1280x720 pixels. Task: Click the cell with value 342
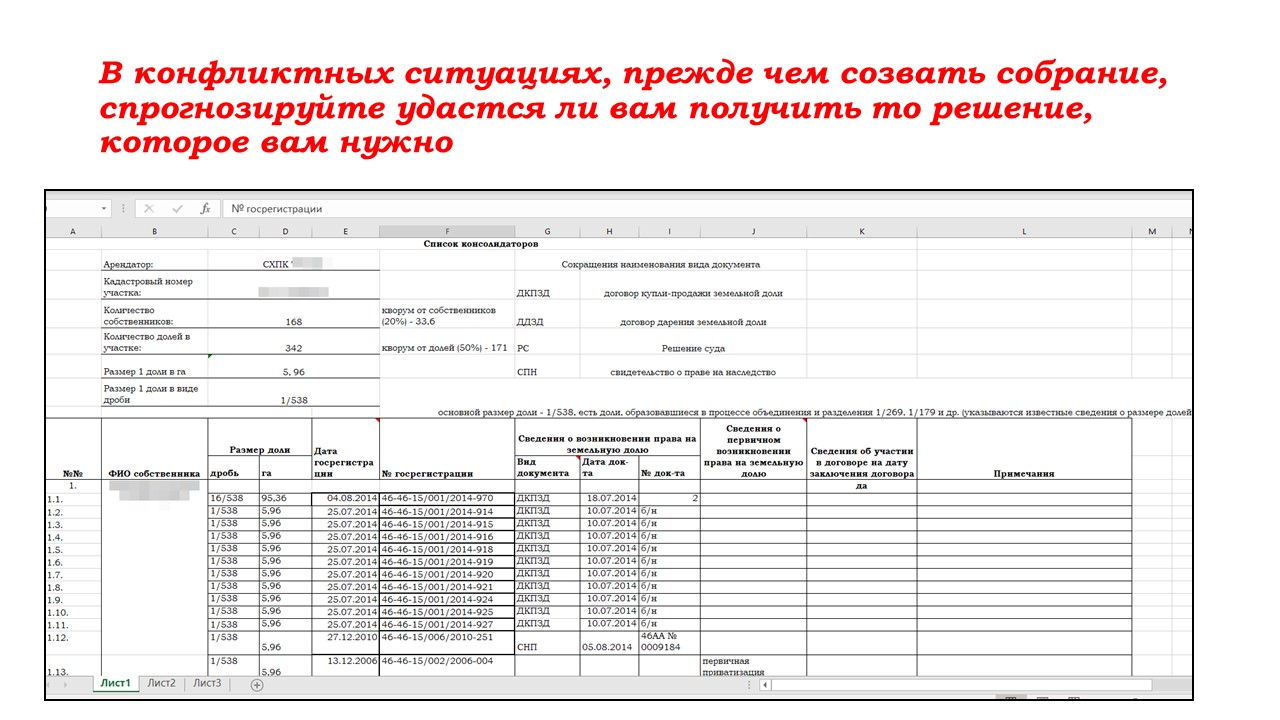point(293,343)
